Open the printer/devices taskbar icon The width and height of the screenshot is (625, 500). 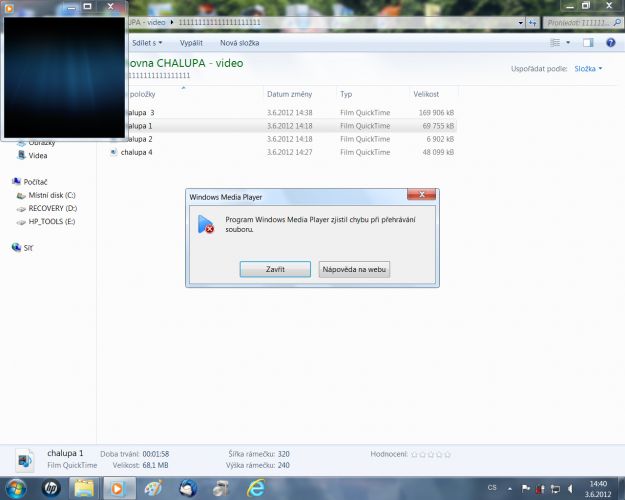tap(221, 488)
